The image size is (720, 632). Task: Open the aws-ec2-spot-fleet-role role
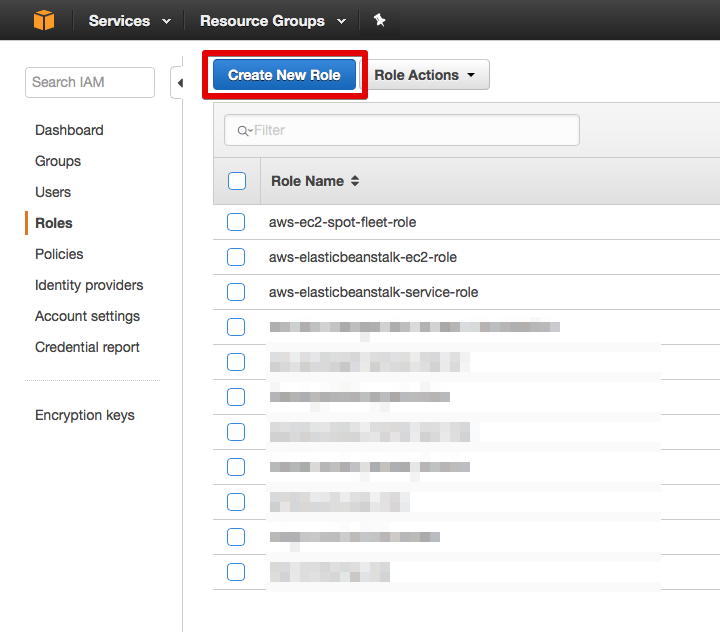coord(343,222)
